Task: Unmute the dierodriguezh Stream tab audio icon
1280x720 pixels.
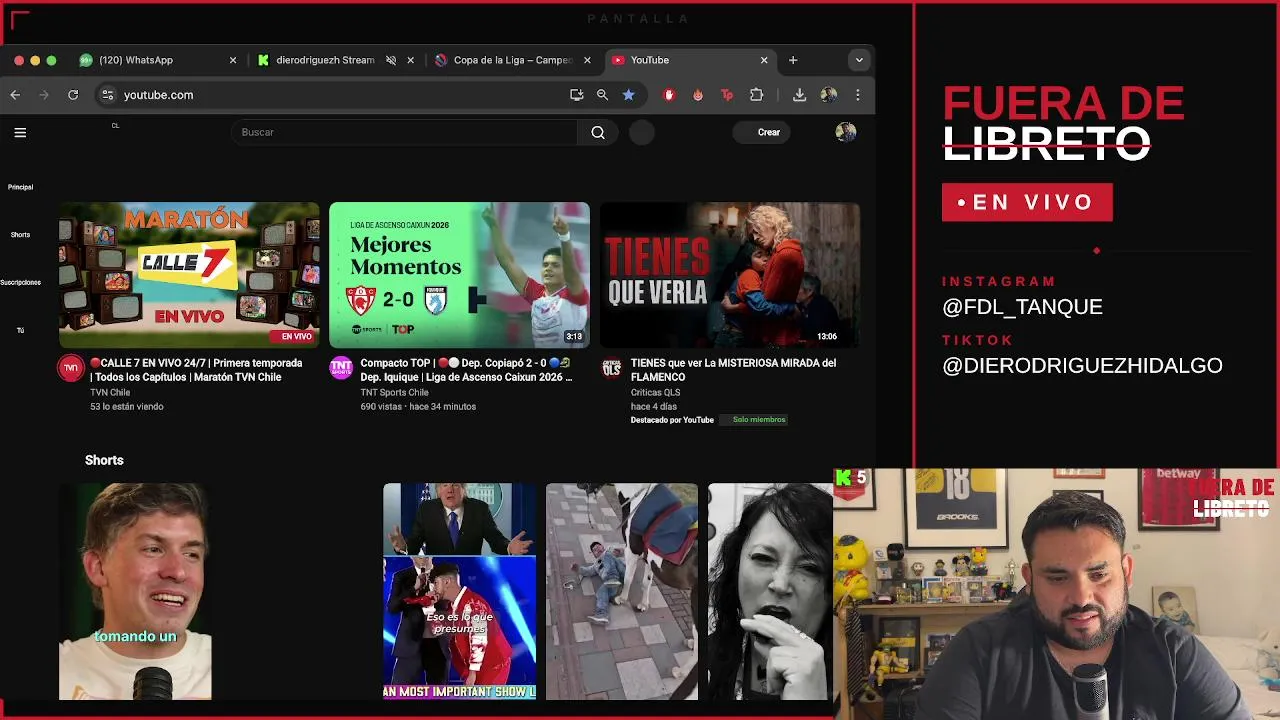Action: pyautogui.click(x=391, y=60)
